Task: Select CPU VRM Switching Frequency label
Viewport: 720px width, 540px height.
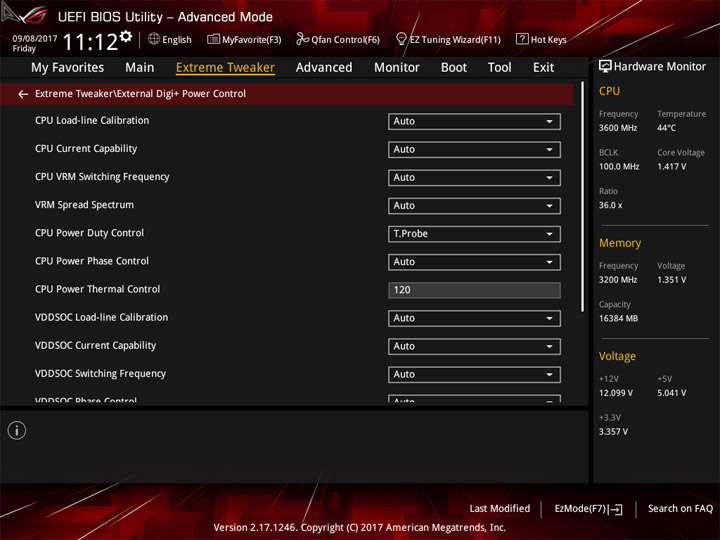Action: 102,177
